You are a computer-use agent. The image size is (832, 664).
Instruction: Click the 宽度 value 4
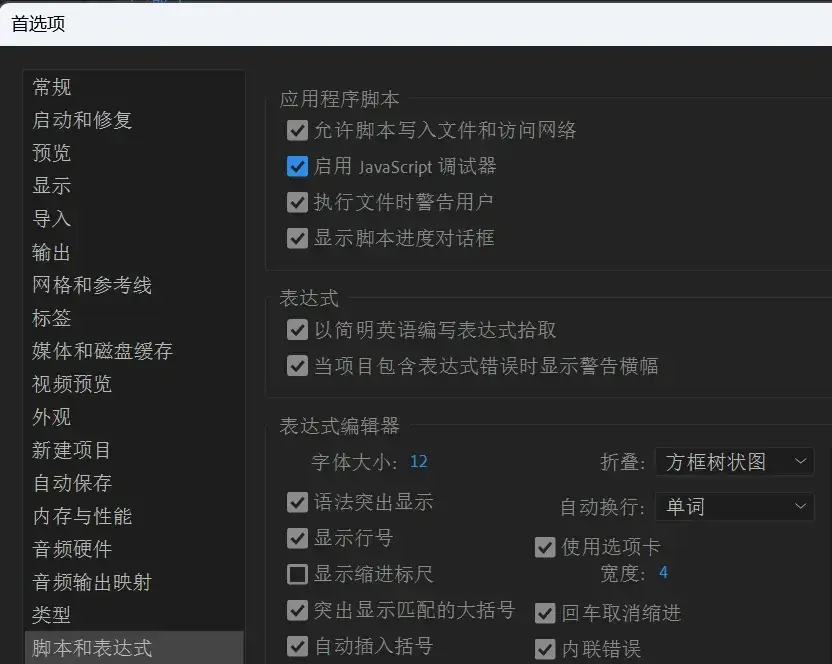point(663,572)
